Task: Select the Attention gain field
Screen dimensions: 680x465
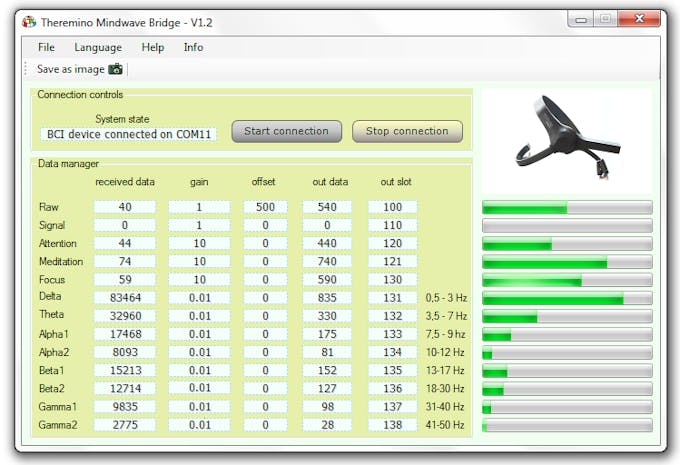Action: [199, 243]
